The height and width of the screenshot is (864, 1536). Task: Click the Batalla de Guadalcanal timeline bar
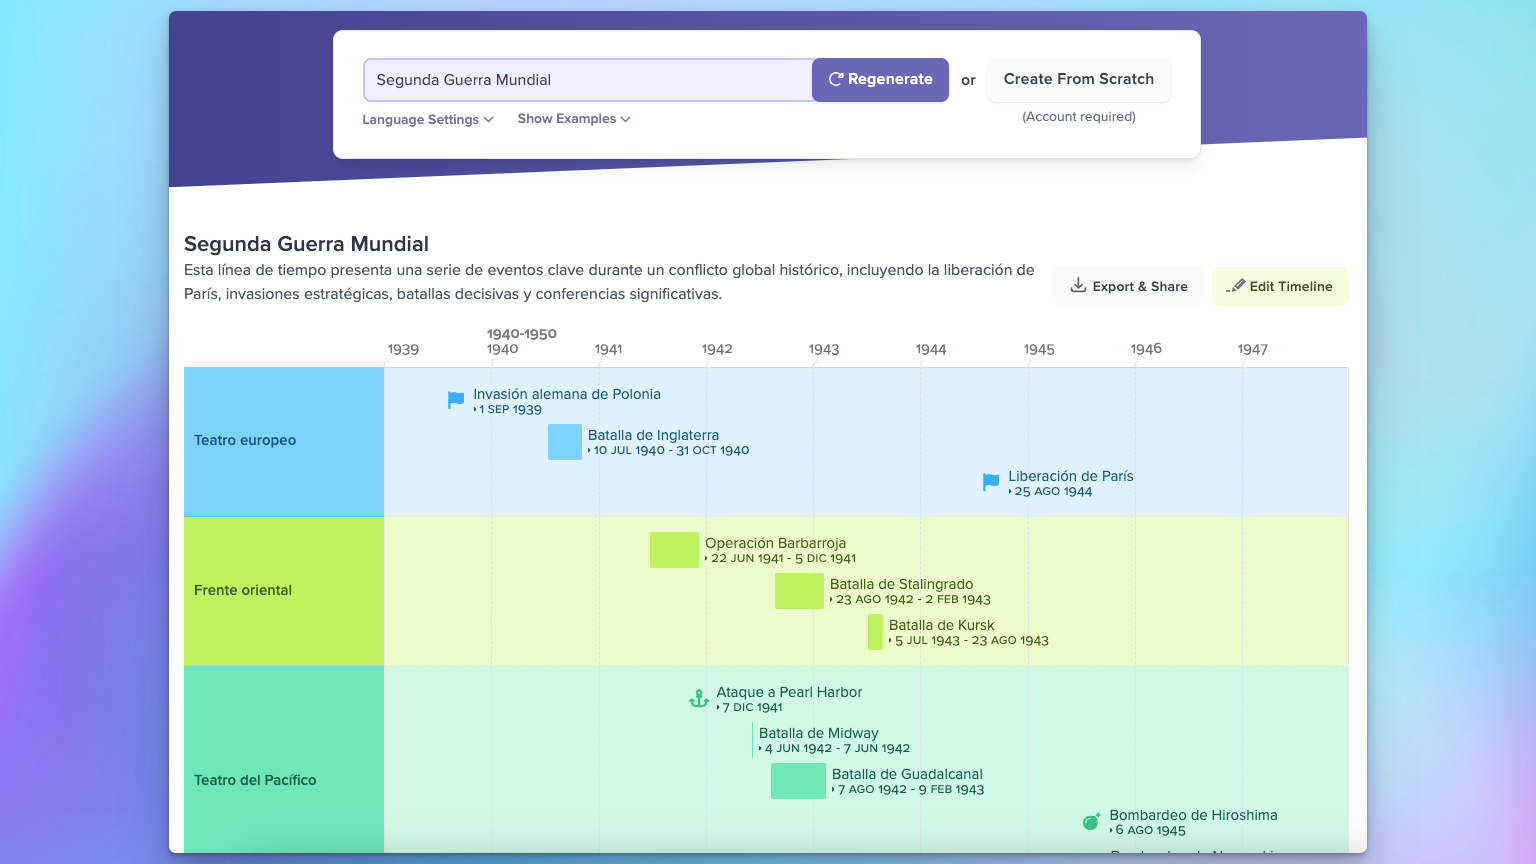pyautogui.click(x=798, y=781)
